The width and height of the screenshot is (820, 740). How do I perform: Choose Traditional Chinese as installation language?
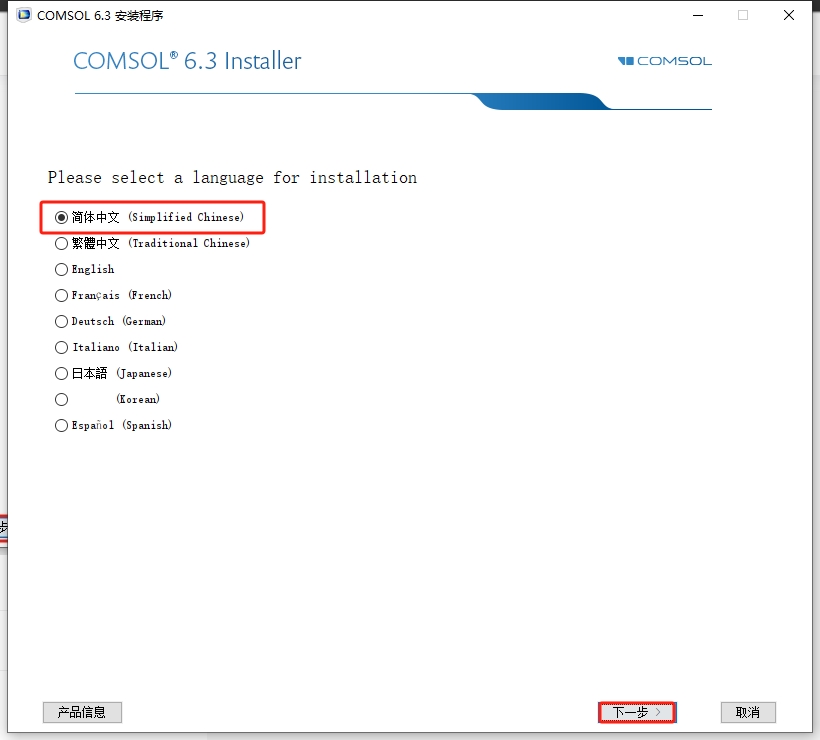(61, 243)
